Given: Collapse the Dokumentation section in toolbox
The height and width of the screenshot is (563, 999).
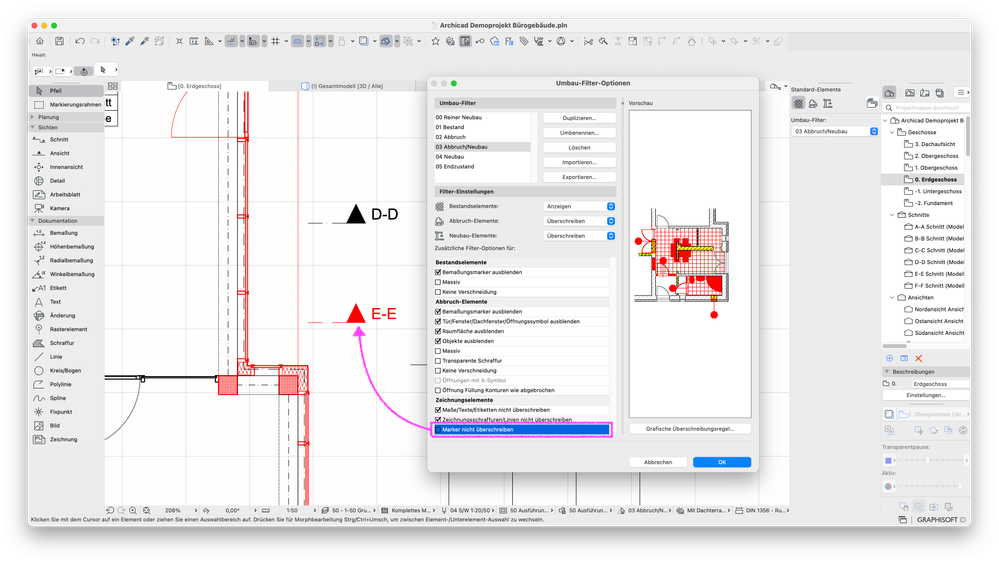Looking at the screenshot, I should (33, 221).
